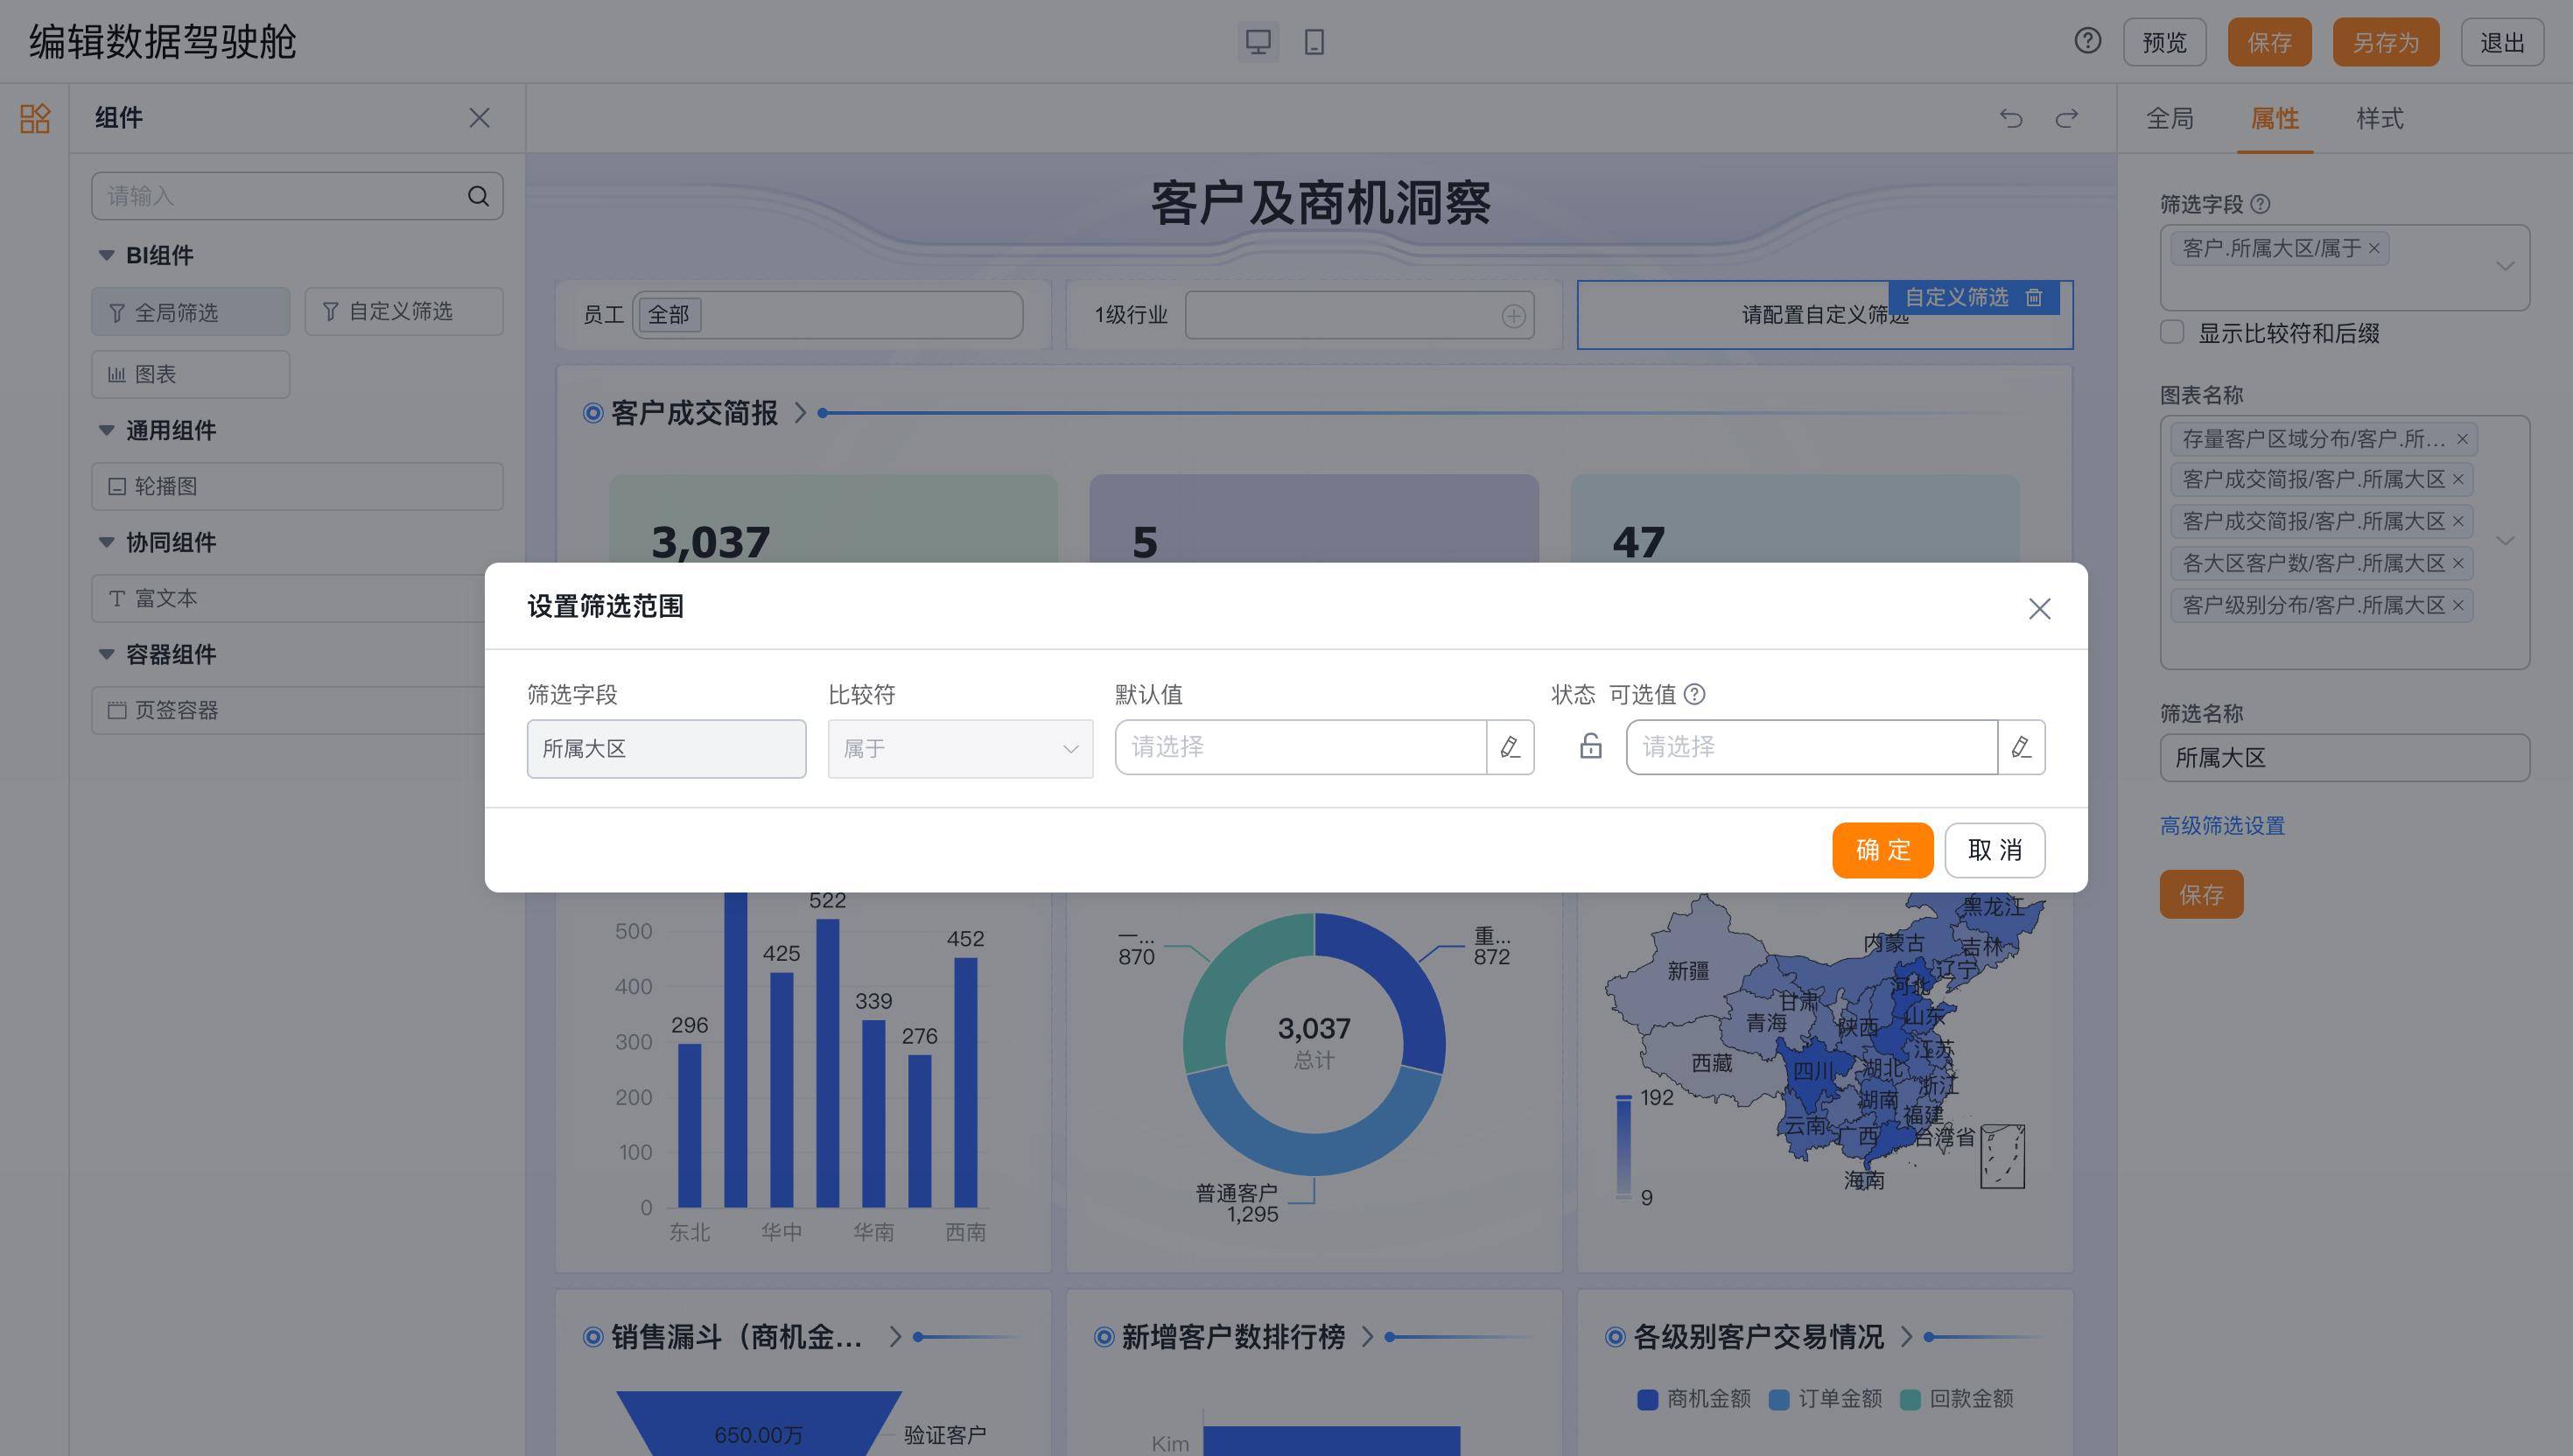The width and height of the screenshot is (2573, 1456).
Task: Switch to the 样式 tab
Action: tap(2379, 119)
